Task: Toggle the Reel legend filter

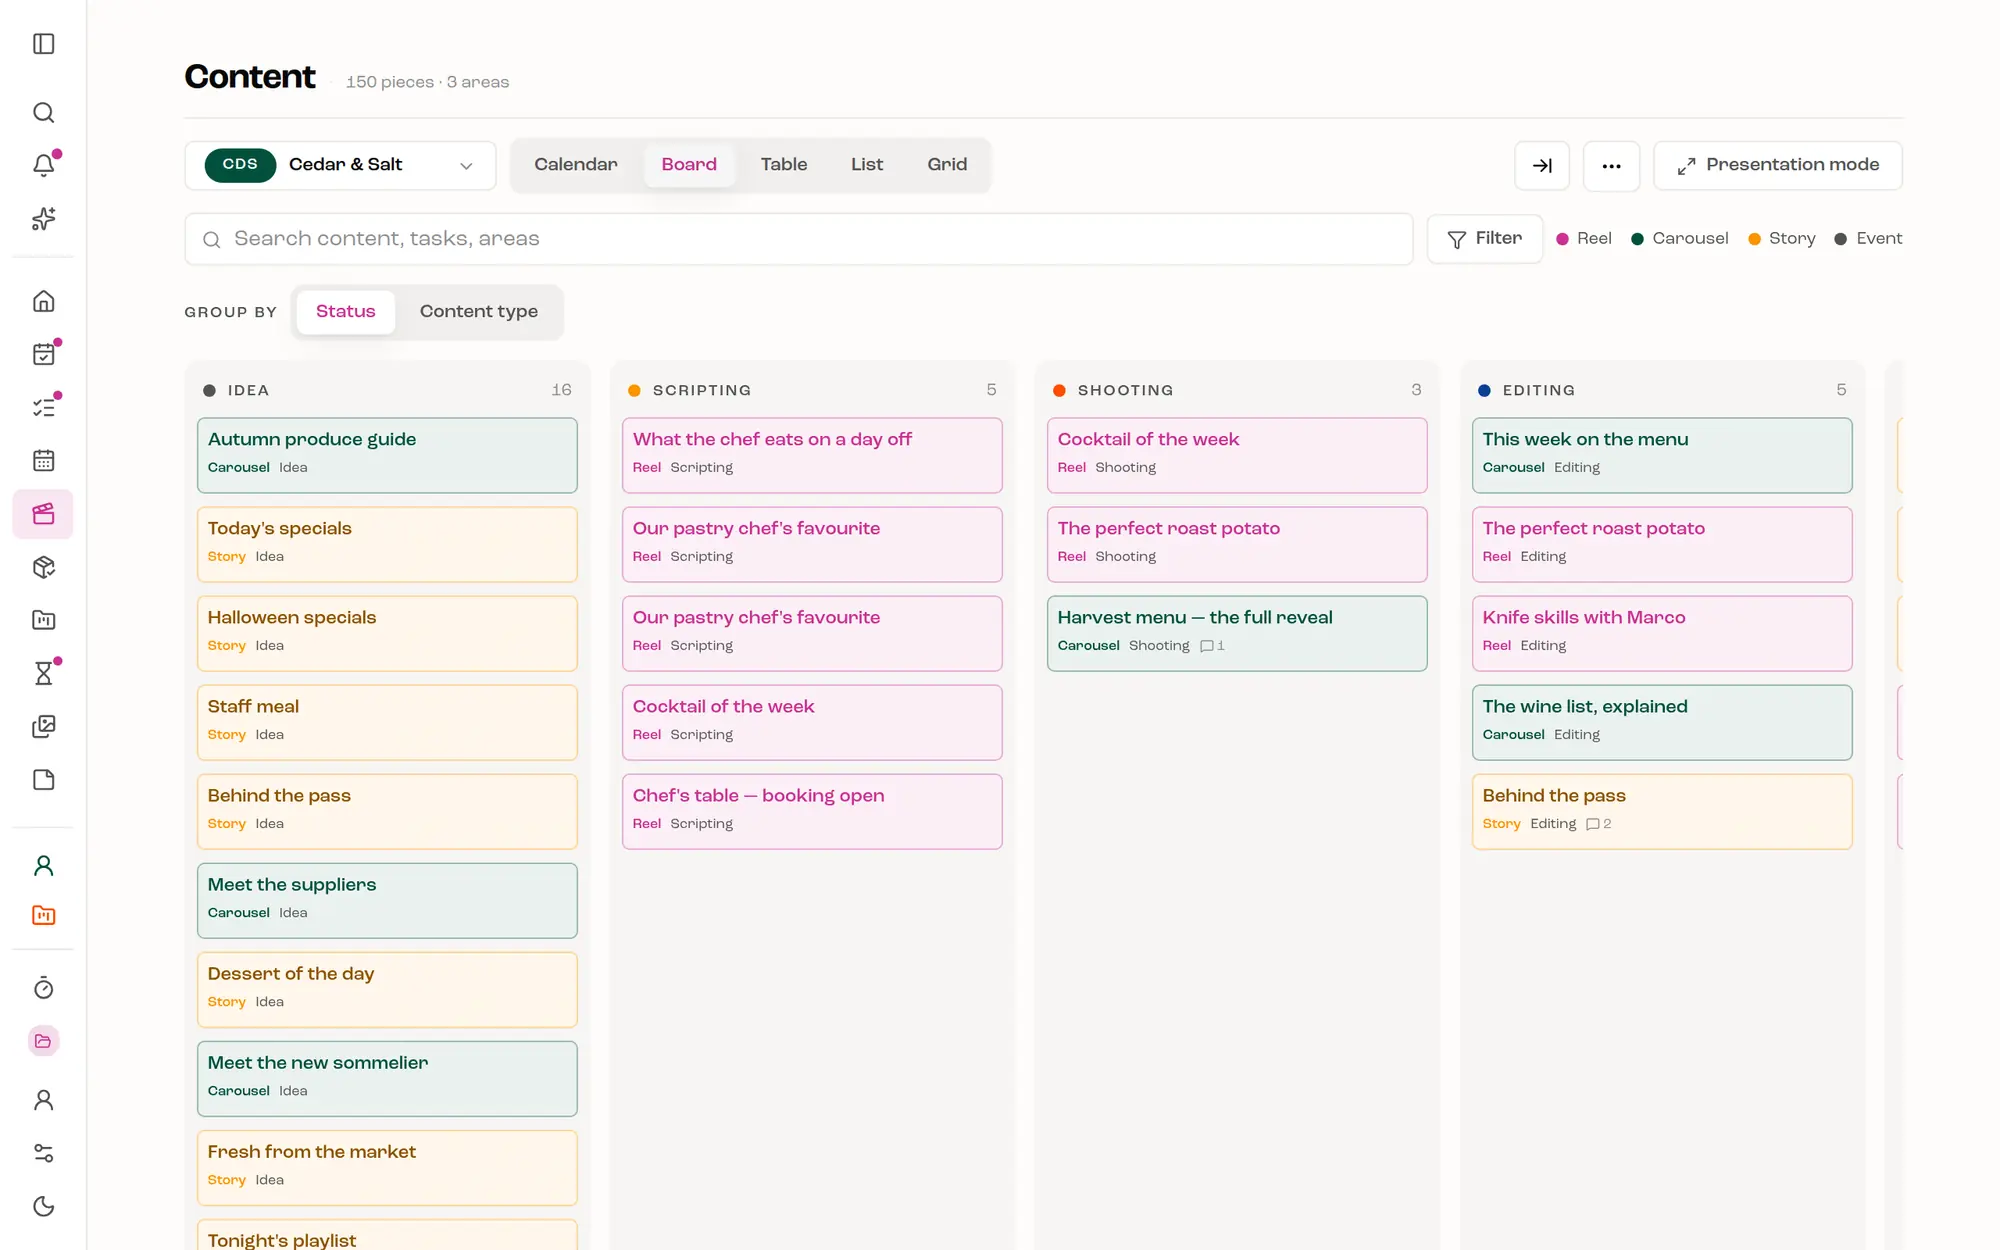Action: click(x=1584, y=239)
